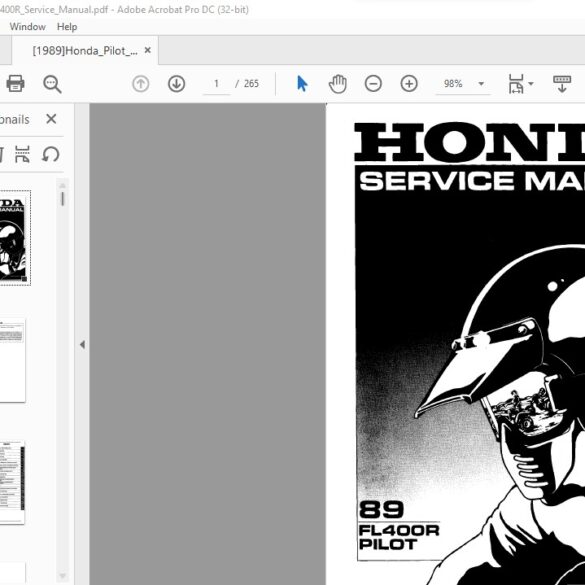The image size is (585, 585).
Task: Click the Print file icon
Action: click(15, 84)
